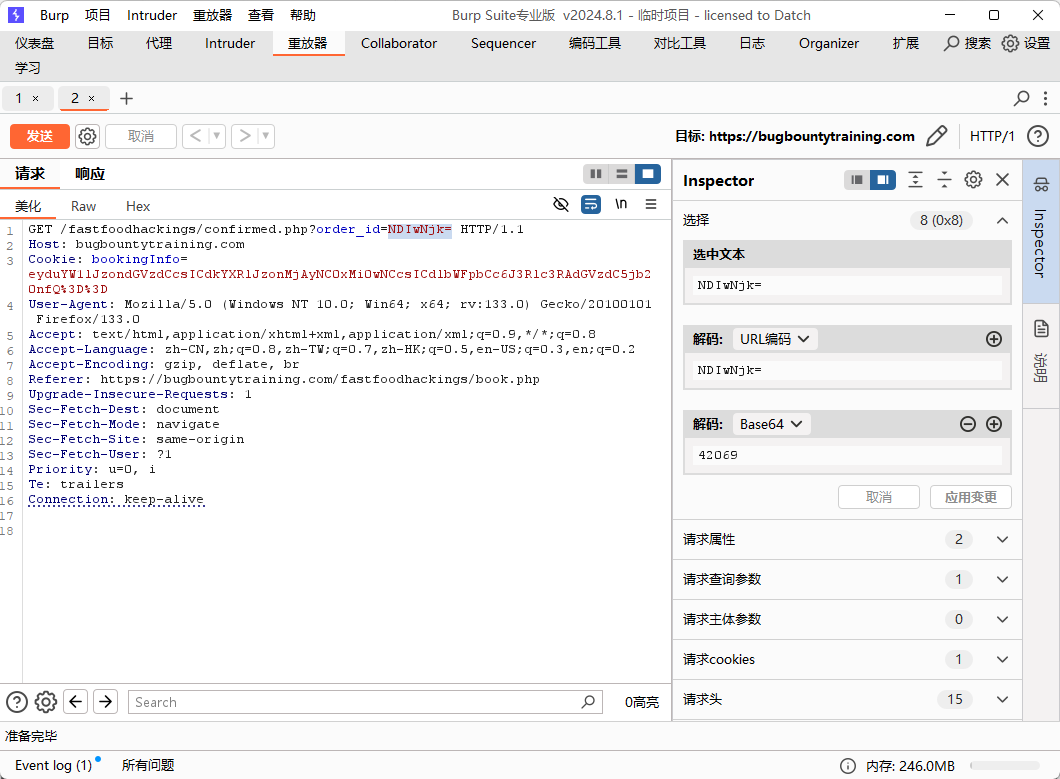Expand the 请求查询参数 section
Viewport: 1060px width, 779px height.
(x=1003, y=580)
